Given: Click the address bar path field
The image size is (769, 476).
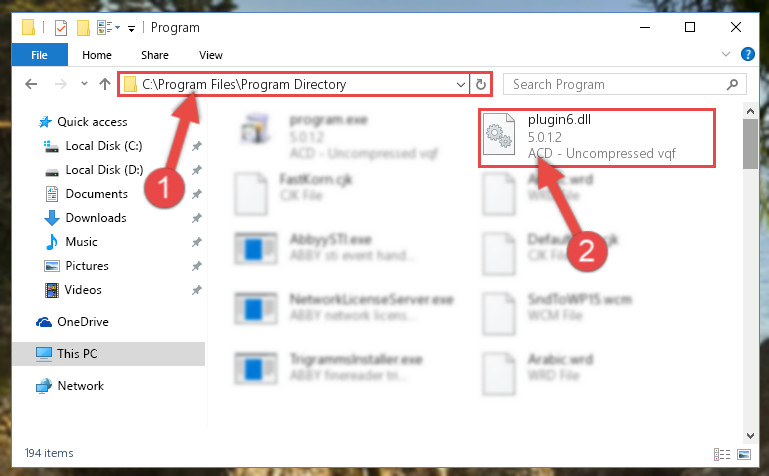Looking at the screenshot, I should pos(293,84).
